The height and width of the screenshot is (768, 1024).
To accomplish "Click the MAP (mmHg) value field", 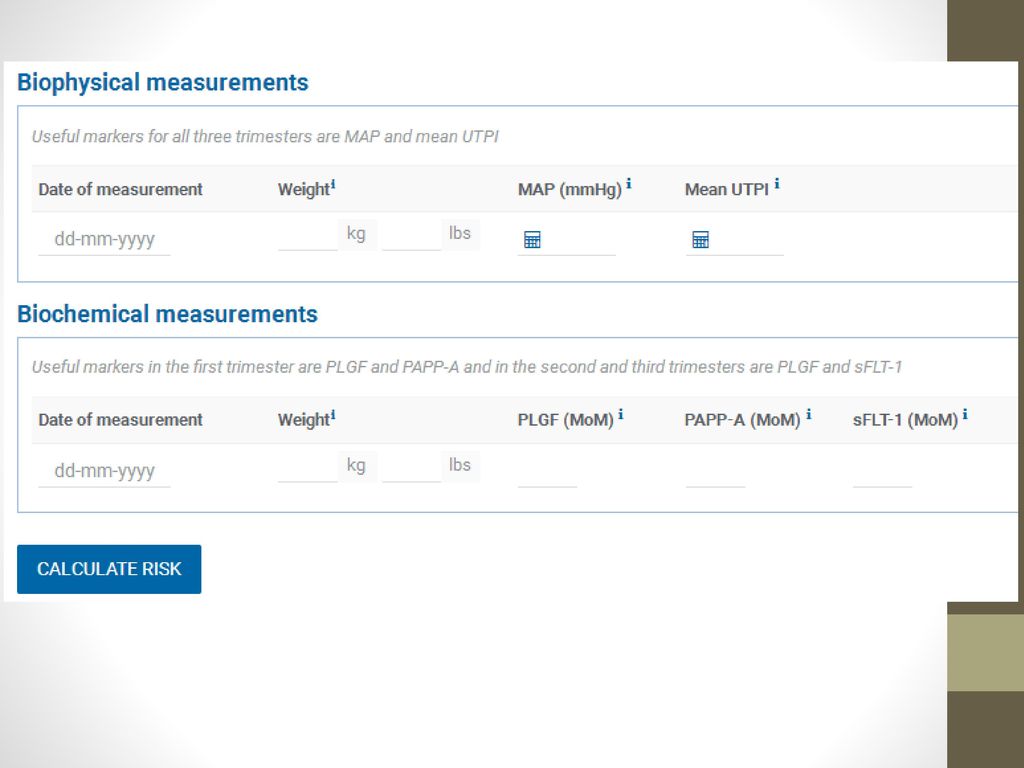I will (578, 240).
